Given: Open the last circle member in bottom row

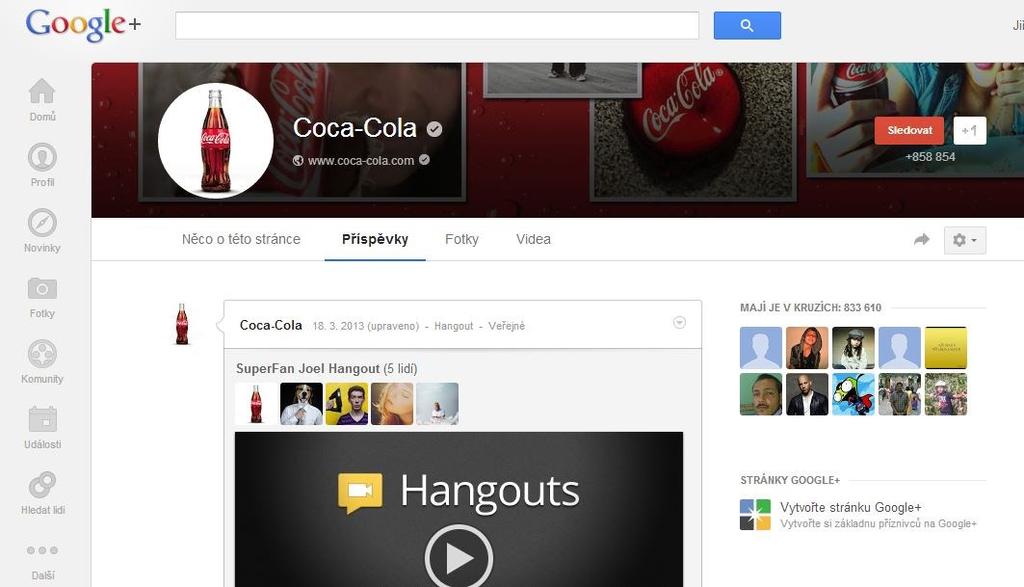Looking at the screenshot, I should (946, 394).
